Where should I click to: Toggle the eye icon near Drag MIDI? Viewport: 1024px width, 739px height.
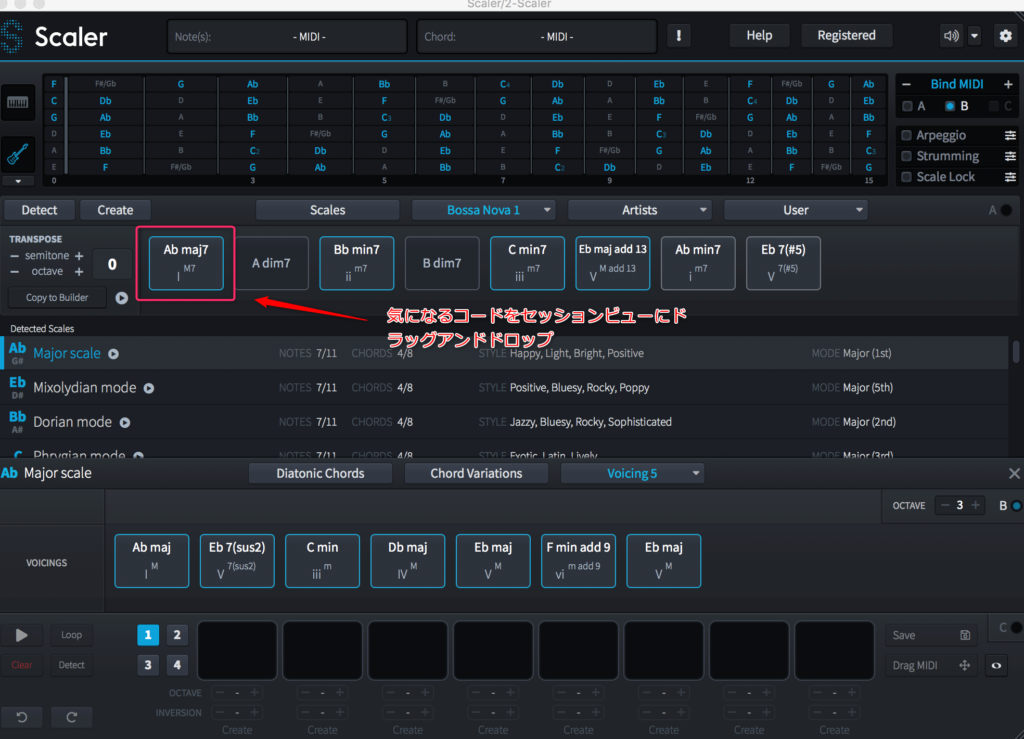[x=996, y=666]
